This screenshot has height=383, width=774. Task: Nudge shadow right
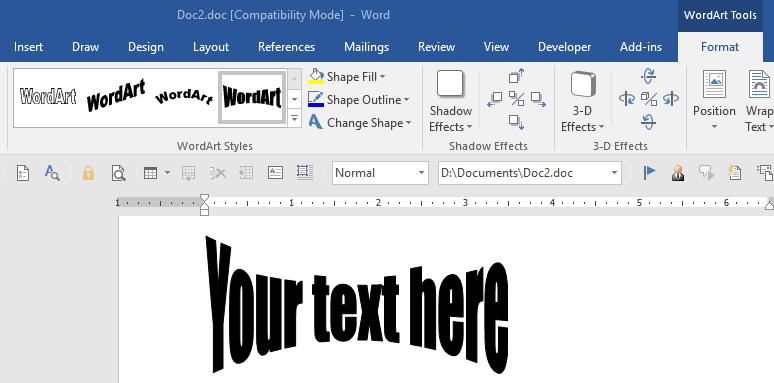(538, 99)
